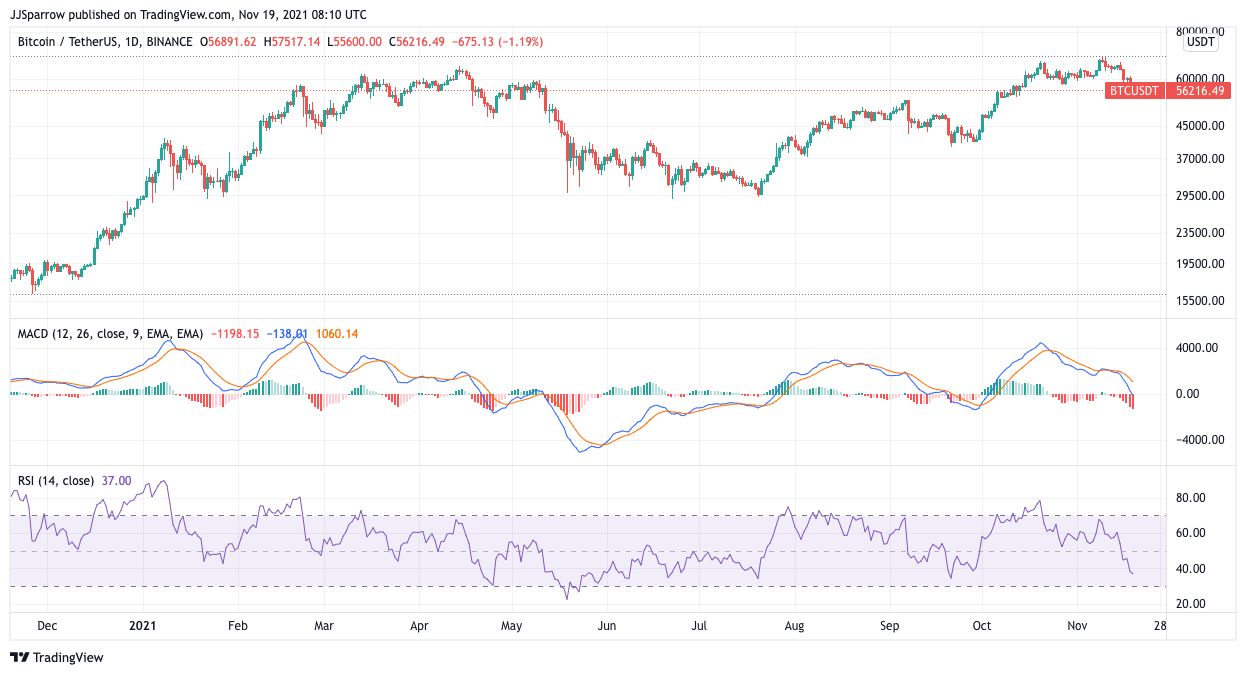Select the RSI (14, close) legend

point(56,481)
